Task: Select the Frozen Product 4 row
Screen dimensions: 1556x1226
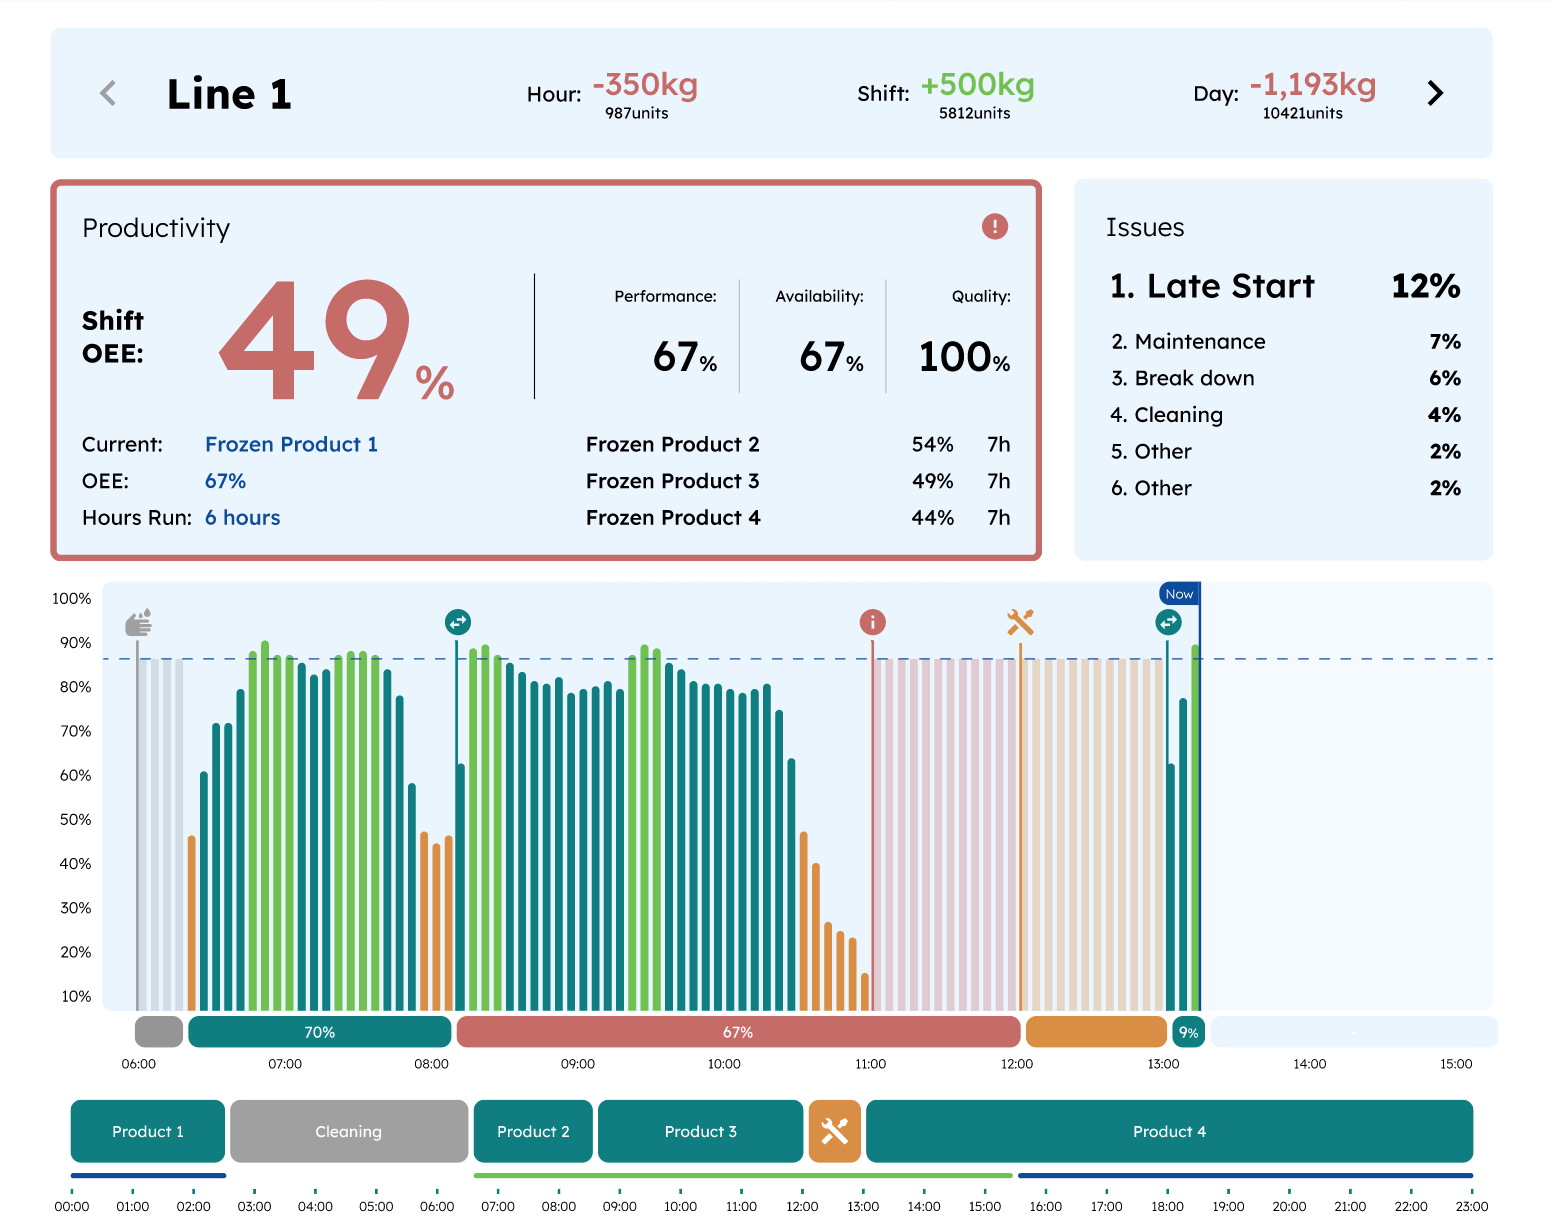Action: pyautogui.click(x=798, y=517)
